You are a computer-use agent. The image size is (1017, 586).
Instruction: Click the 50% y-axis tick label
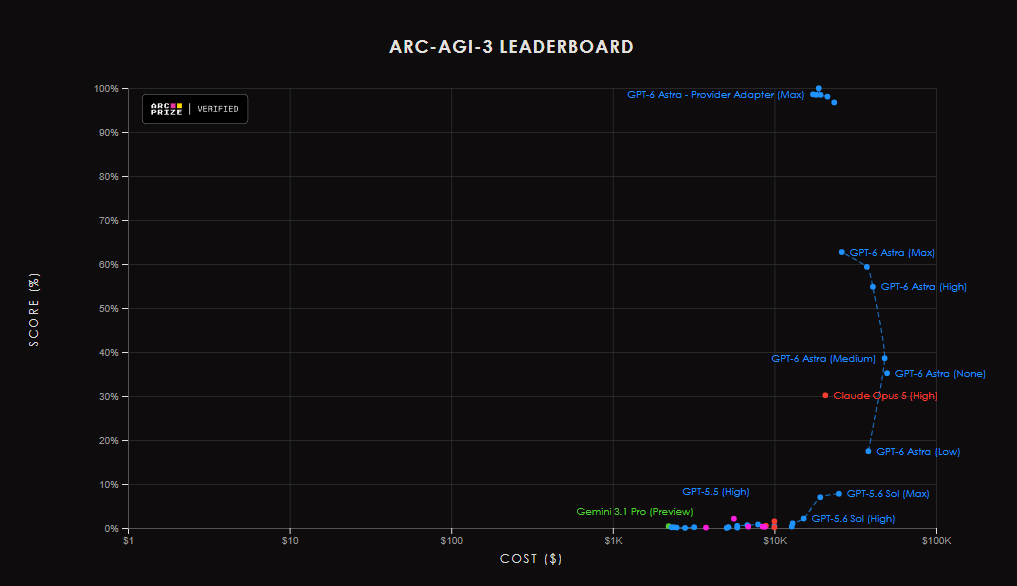pyautogui.click(x=108, y=309)
